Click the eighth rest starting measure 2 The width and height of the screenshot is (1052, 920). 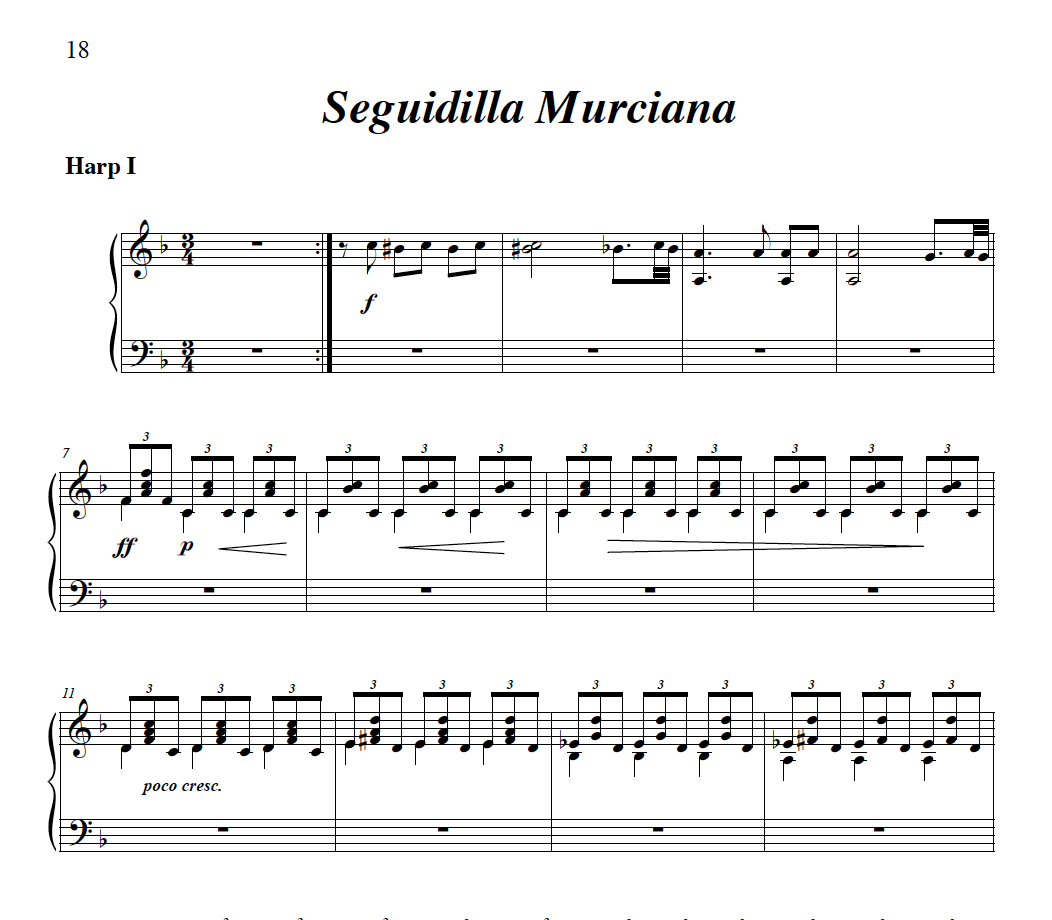[344, 250]
